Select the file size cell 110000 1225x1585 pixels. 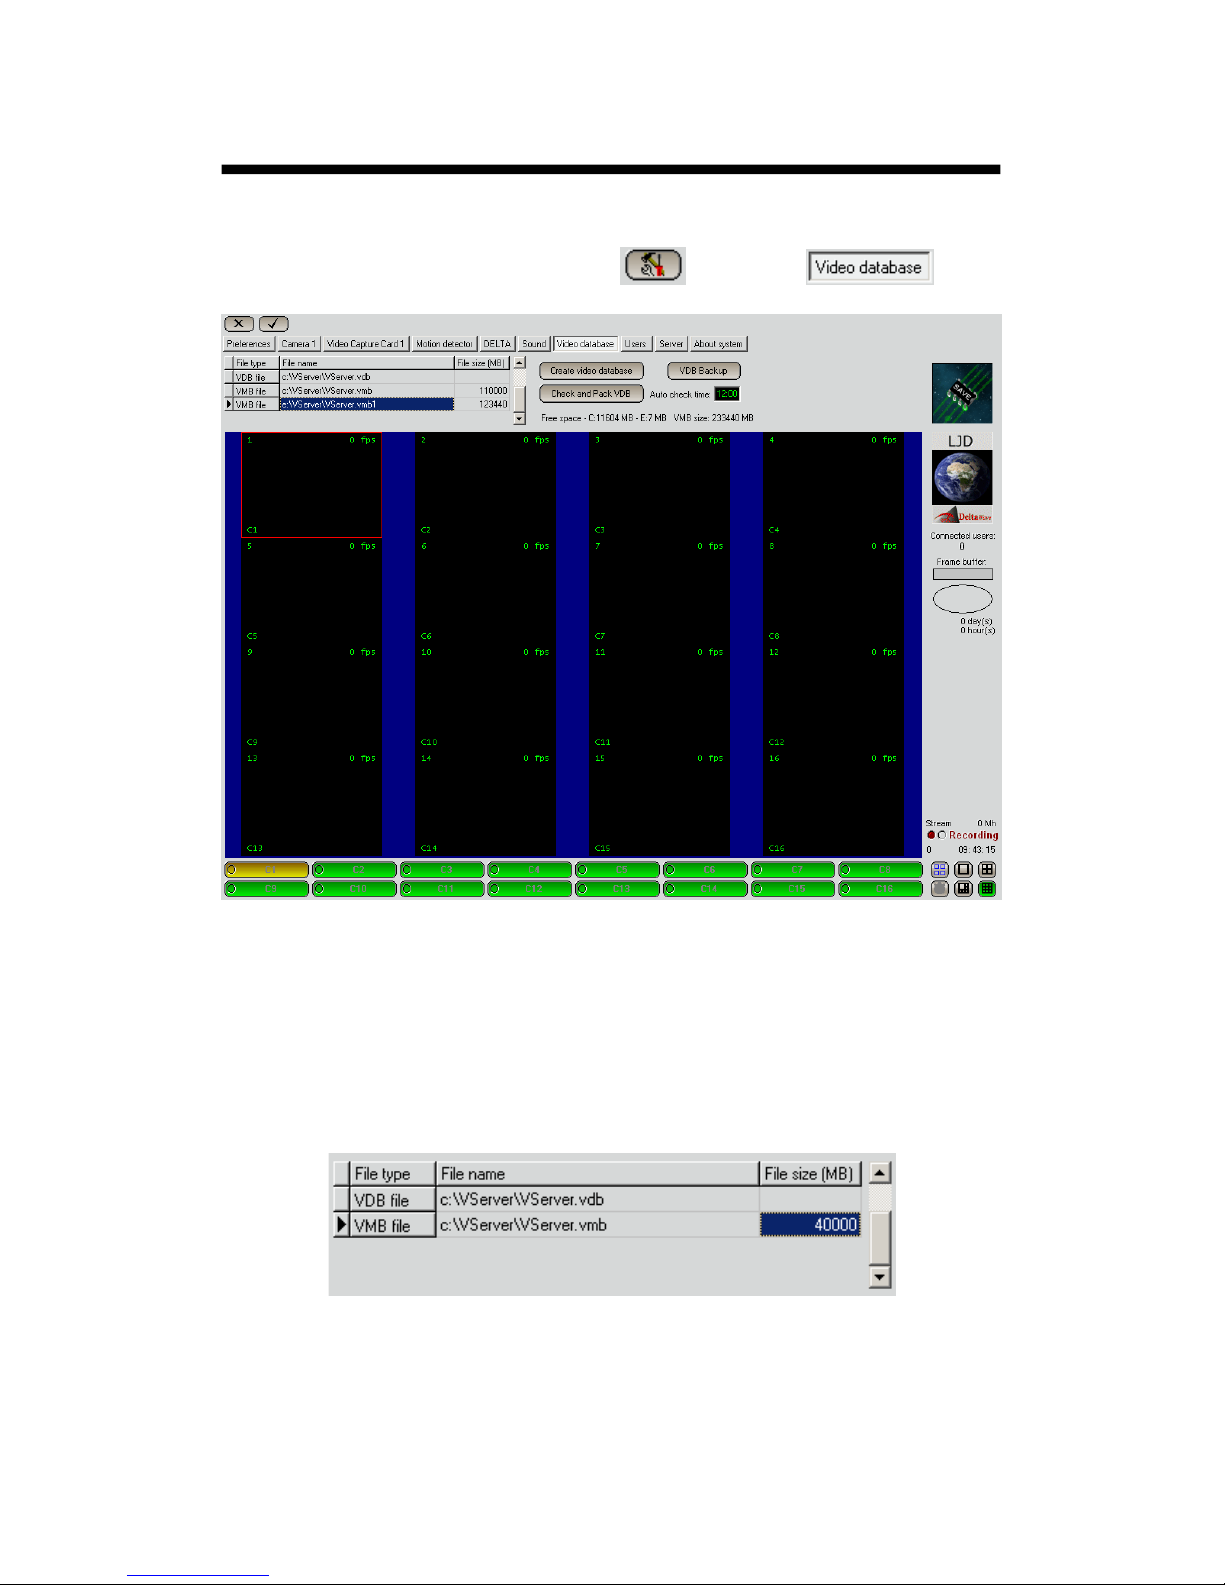click(482, 391)
